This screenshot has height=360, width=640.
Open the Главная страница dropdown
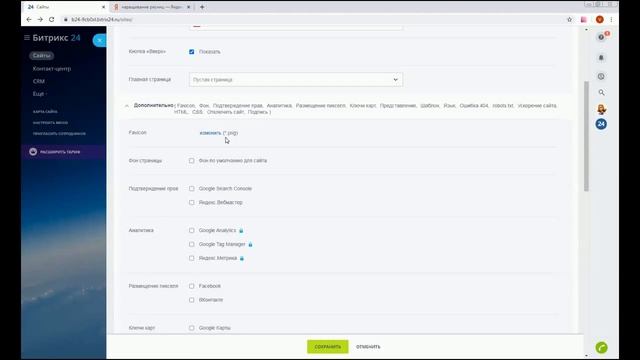[x=296, y=80]
